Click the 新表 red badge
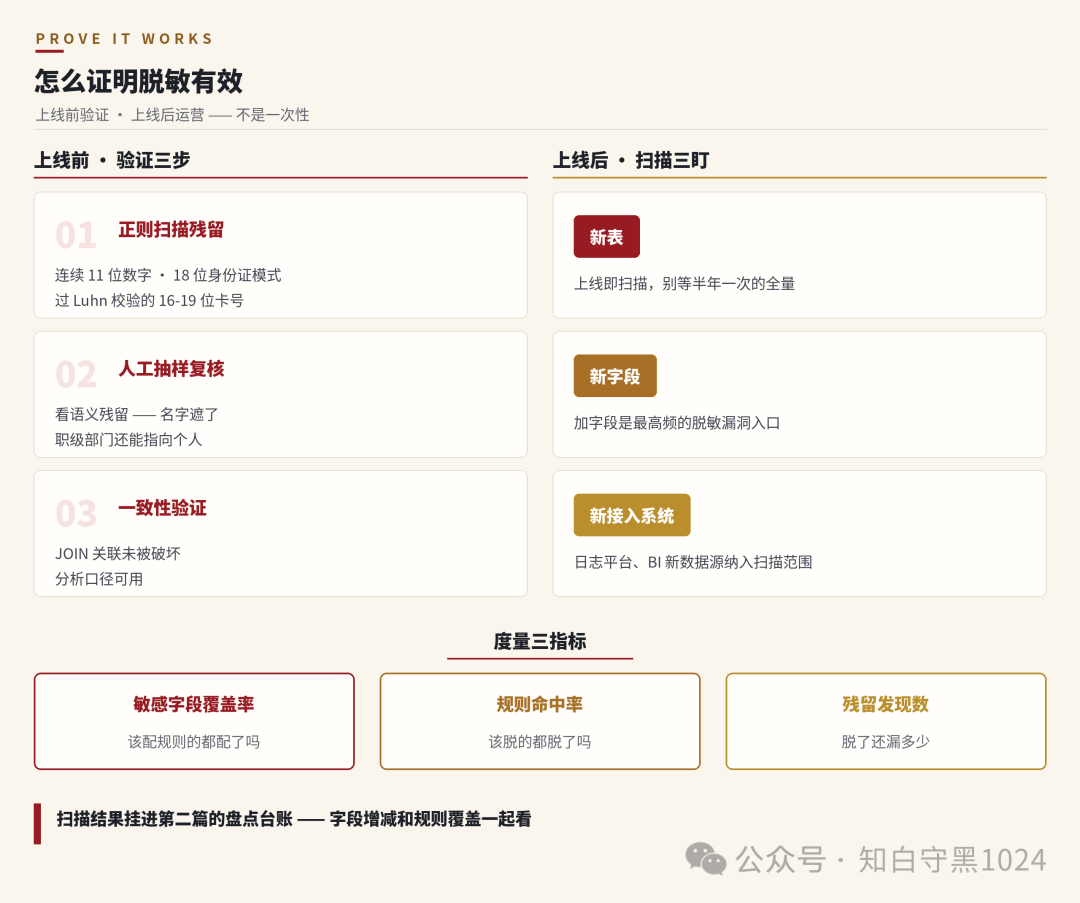The image size is (1080, 903). coord(606,236)
